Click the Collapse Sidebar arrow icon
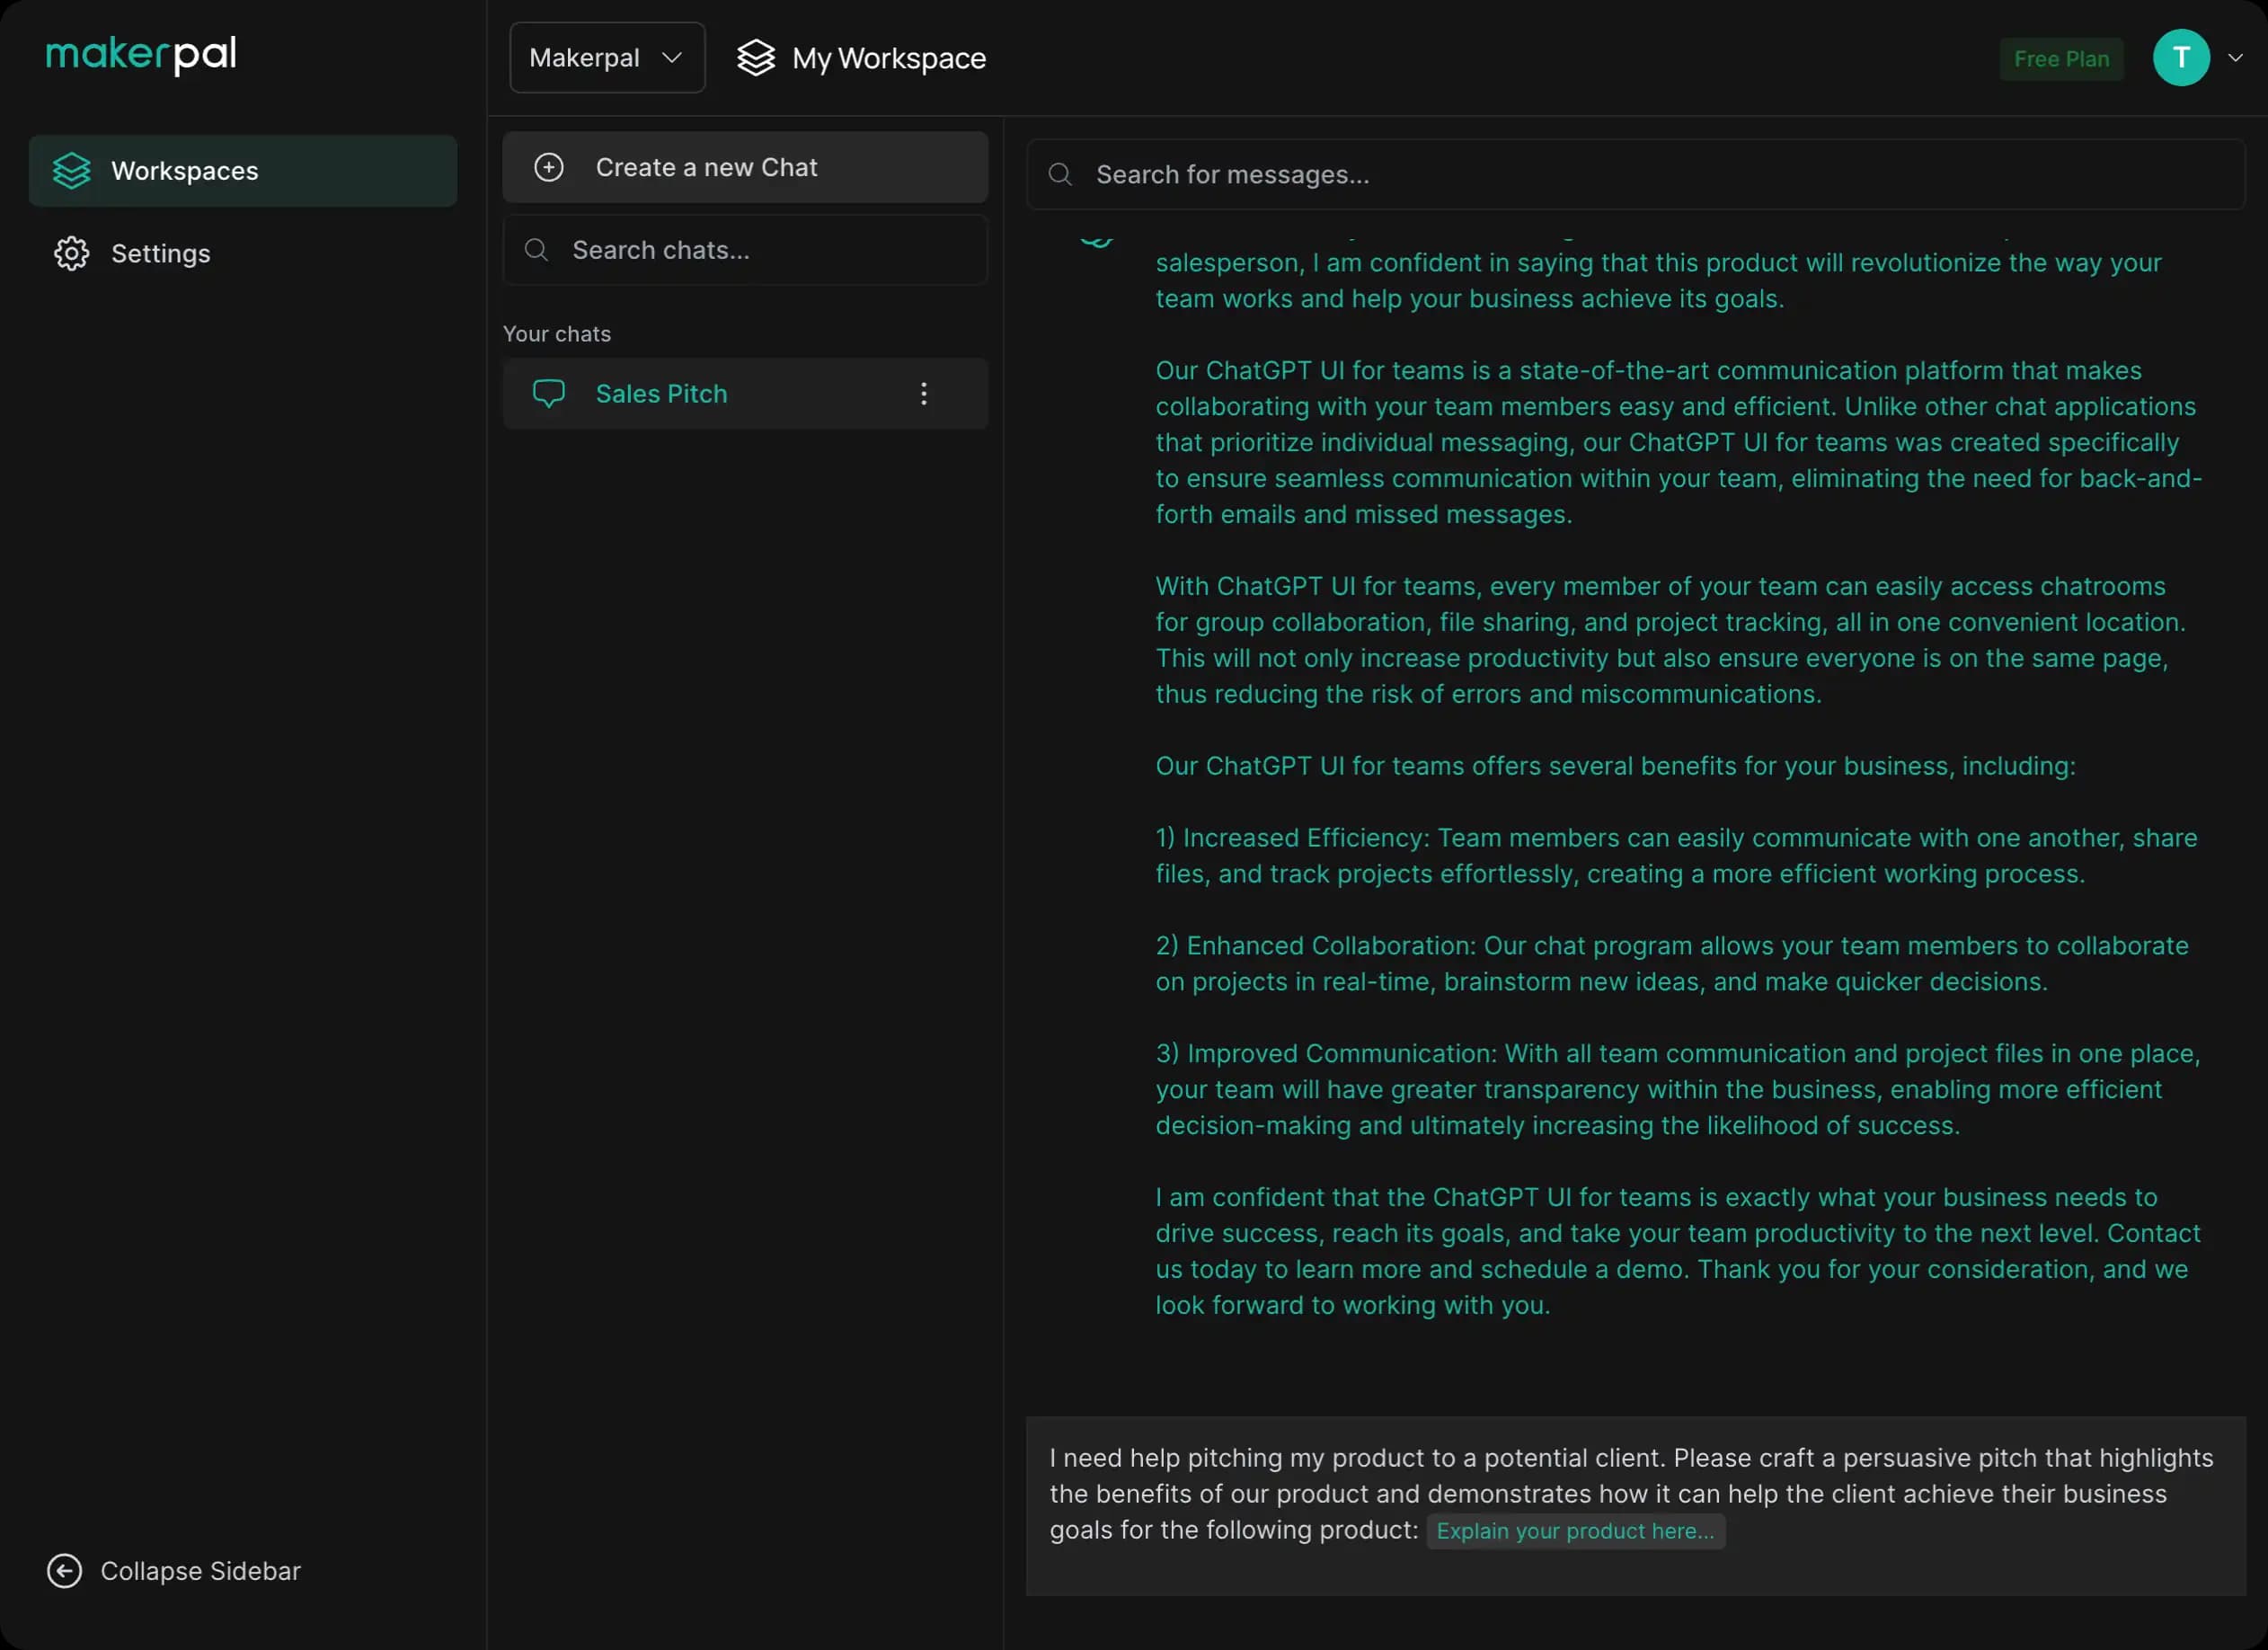 [65, 1571]
